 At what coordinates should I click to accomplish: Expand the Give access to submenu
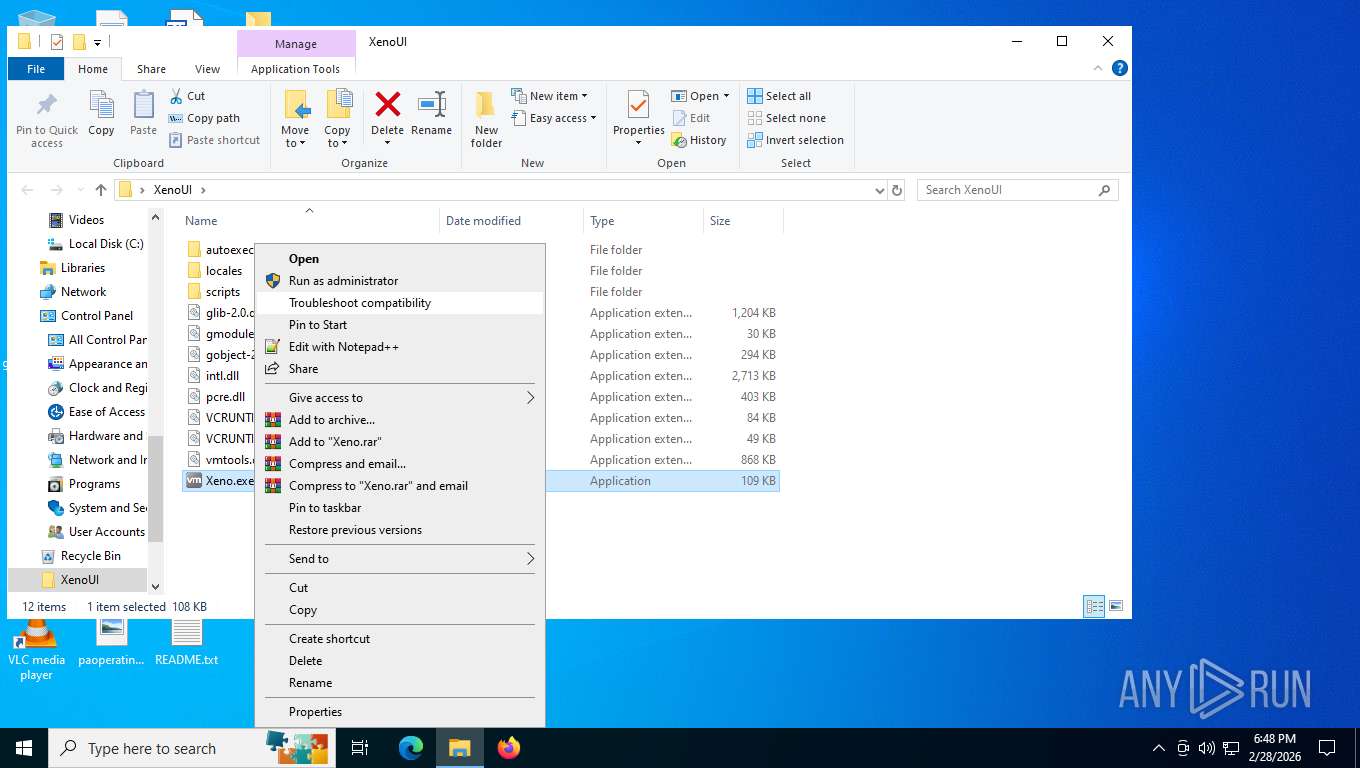click(x=530, y=398)
